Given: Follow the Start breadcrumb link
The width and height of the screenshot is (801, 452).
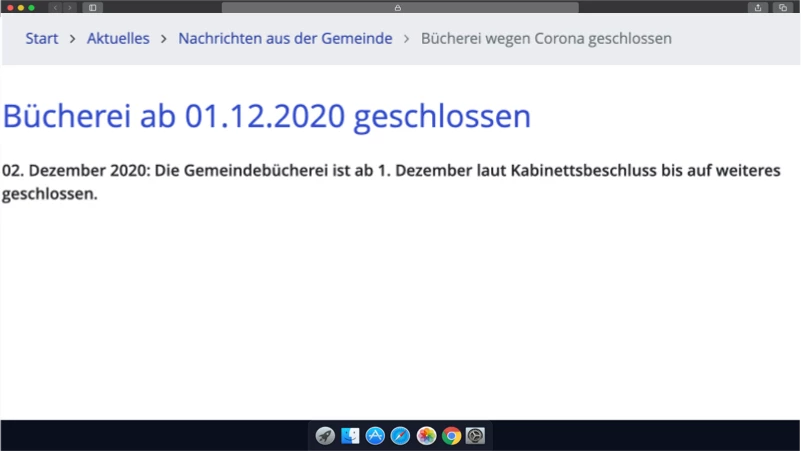Looking at the screenshot, I should pos(42,38).
